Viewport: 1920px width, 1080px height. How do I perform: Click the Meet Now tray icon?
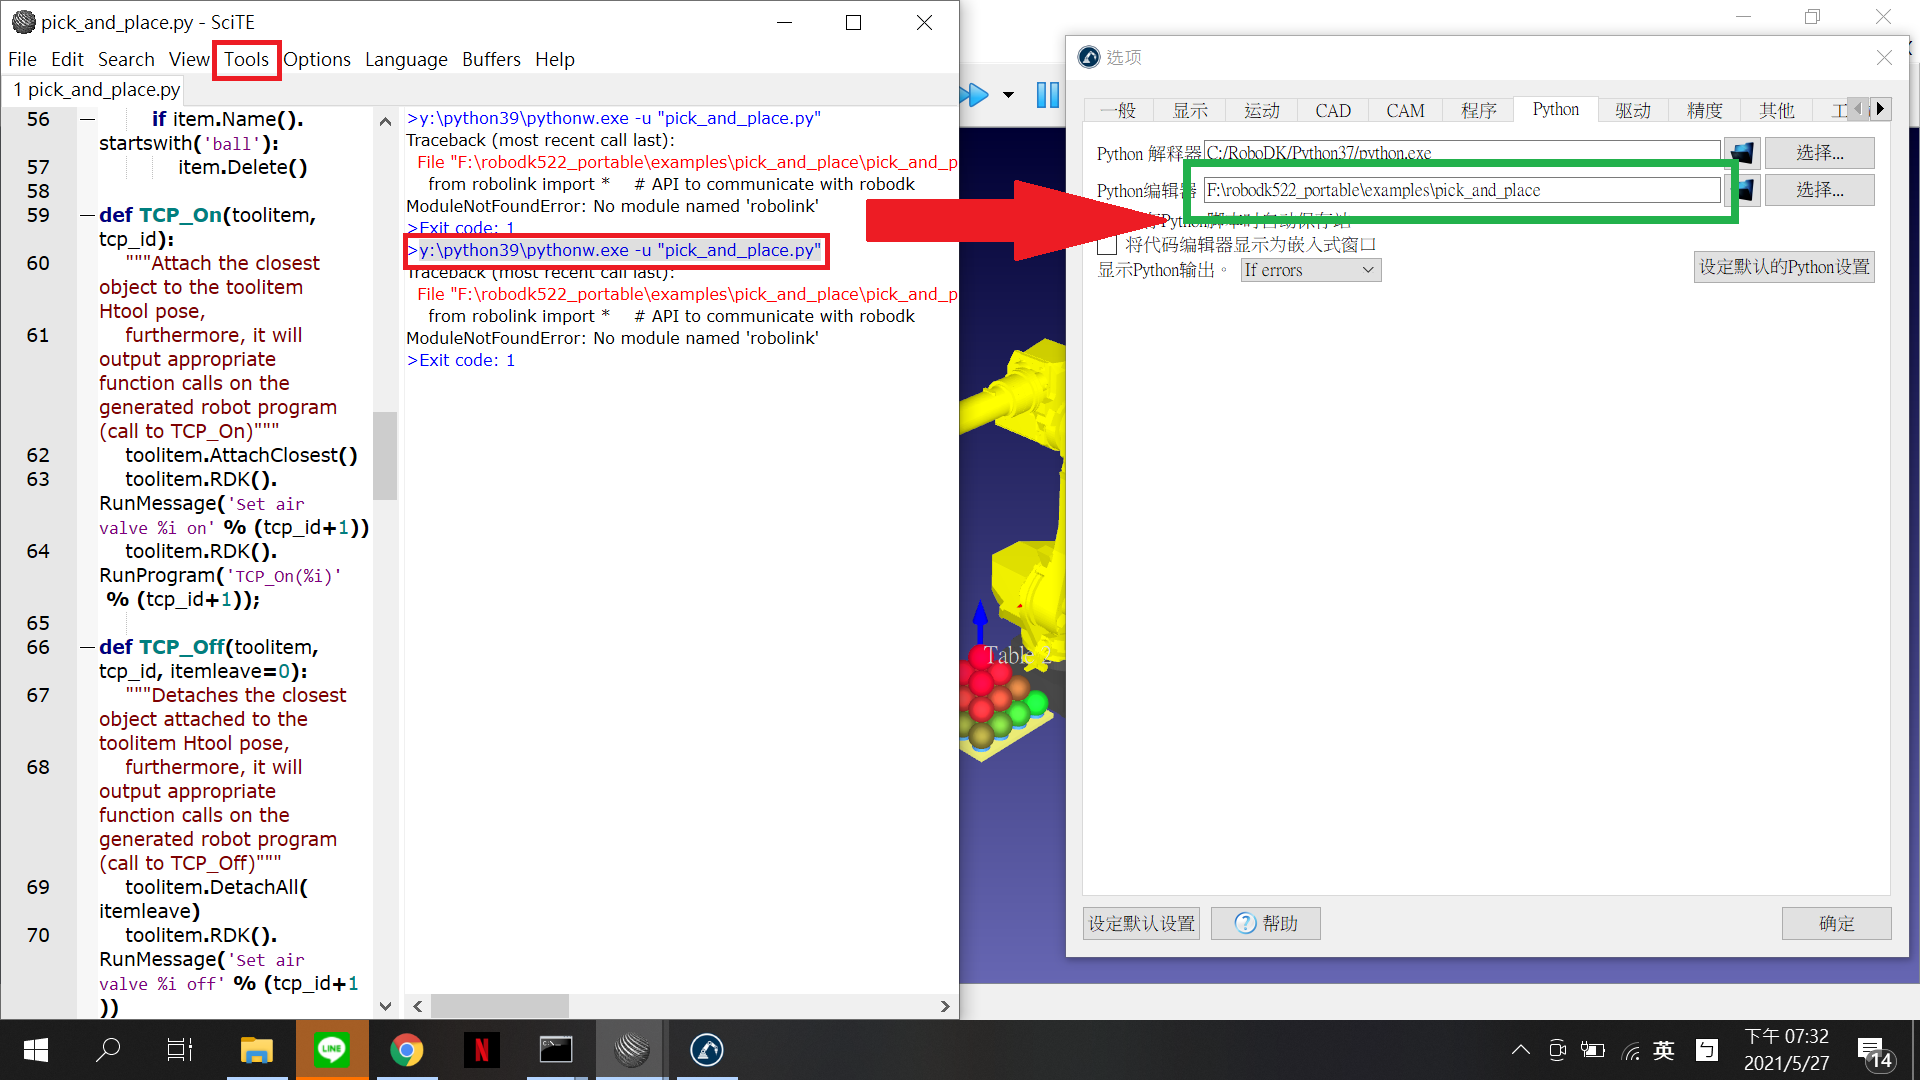point(1557,1050)
